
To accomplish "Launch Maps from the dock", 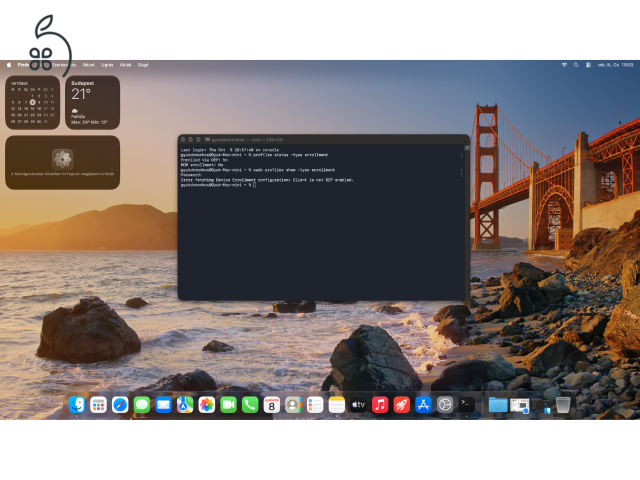I will pyautogui.click(x=185, y=405).
